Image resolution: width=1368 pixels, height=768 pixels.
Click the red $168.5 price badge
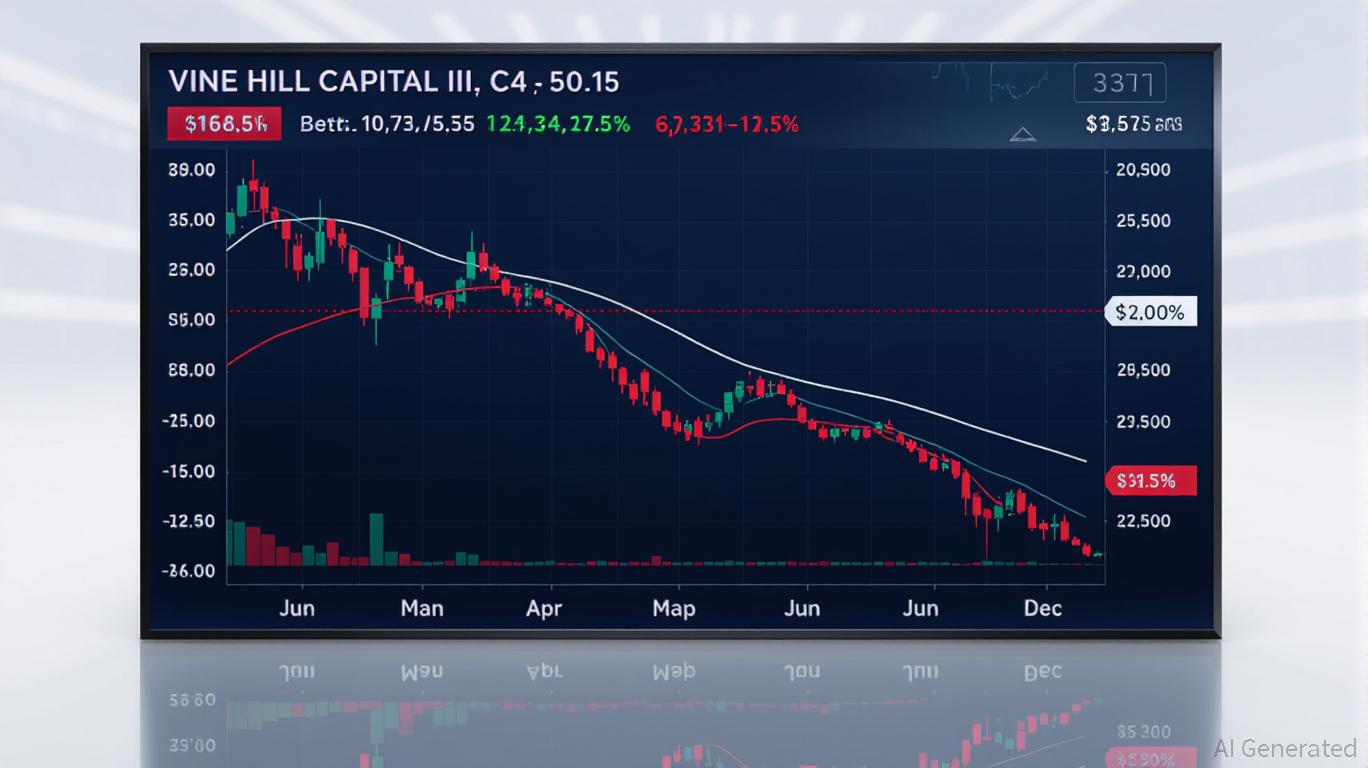[x=219, y=124]
